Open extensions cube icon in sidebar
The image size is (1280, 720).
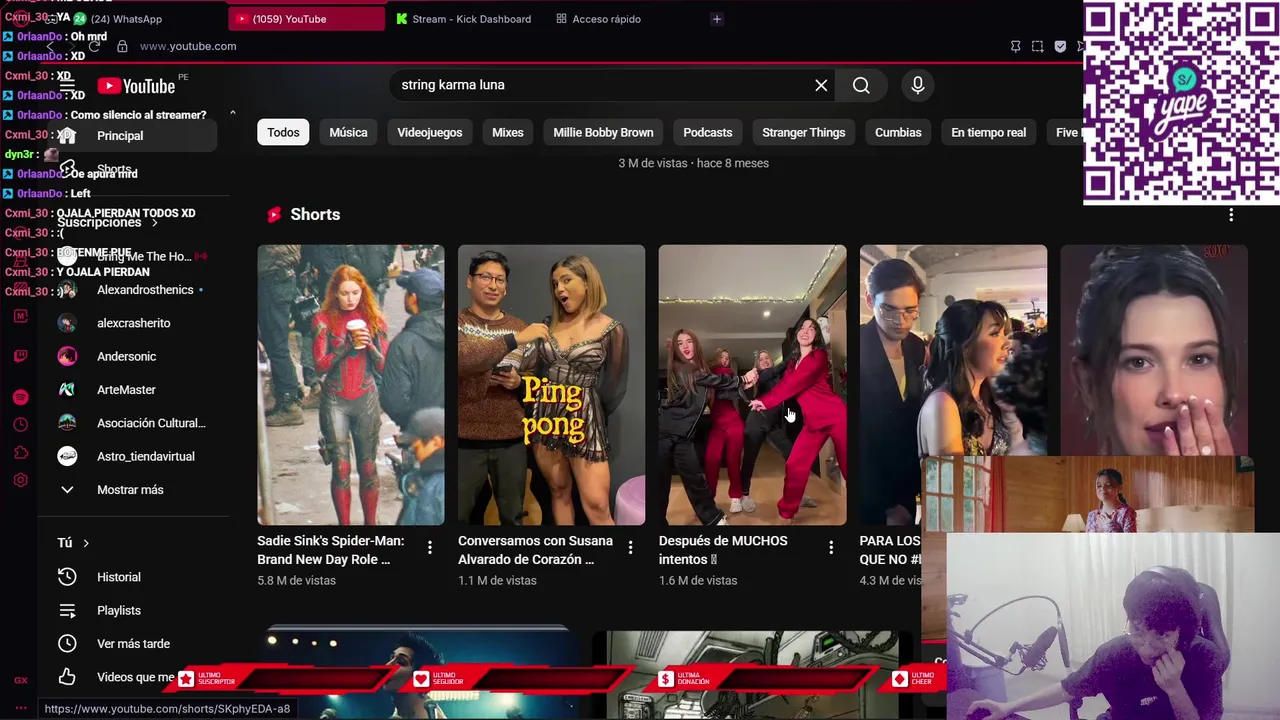[x=21, y=453]
